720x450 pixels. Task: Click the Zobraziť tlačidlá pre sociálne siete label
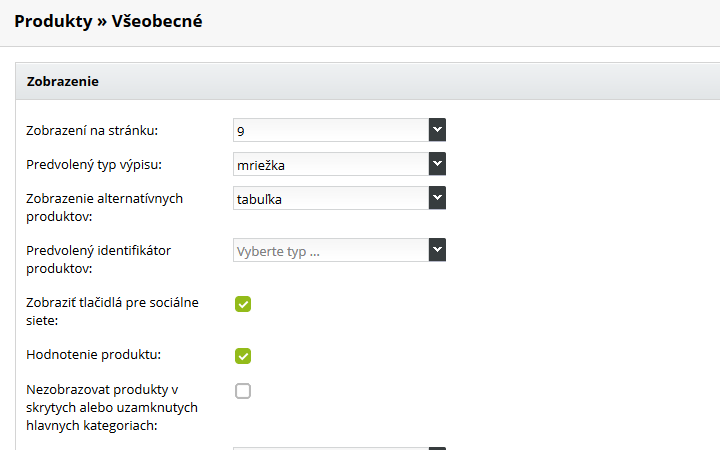pos(112,311)
